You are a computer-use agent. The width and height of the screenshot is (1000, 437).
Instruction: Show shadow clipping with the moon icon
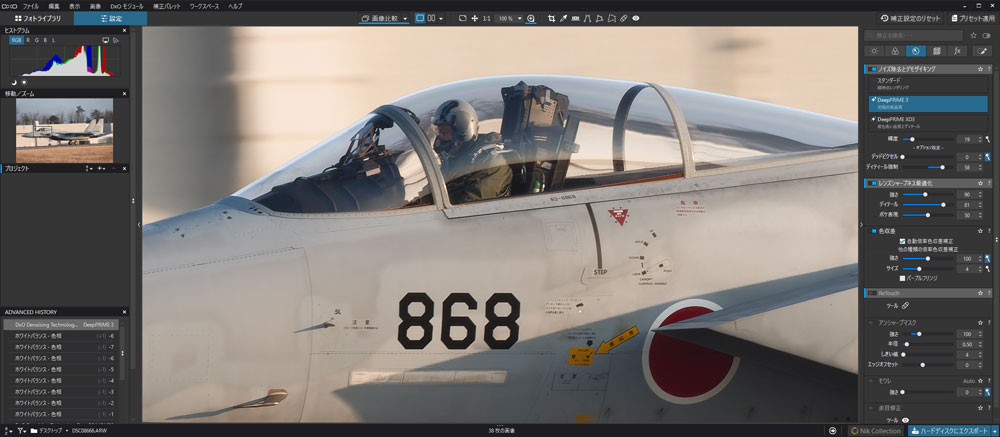tap(14, 82)
